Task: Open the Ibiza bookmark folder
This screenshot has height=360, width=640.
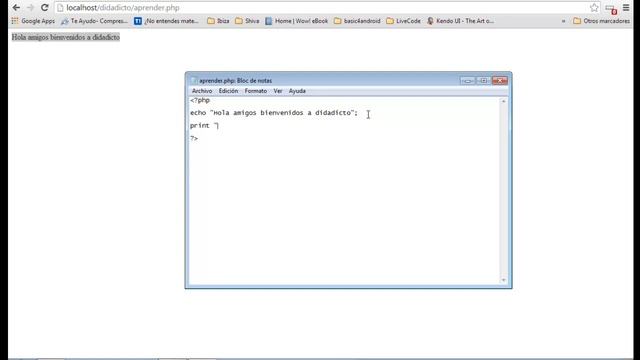Action: [218, 21]
